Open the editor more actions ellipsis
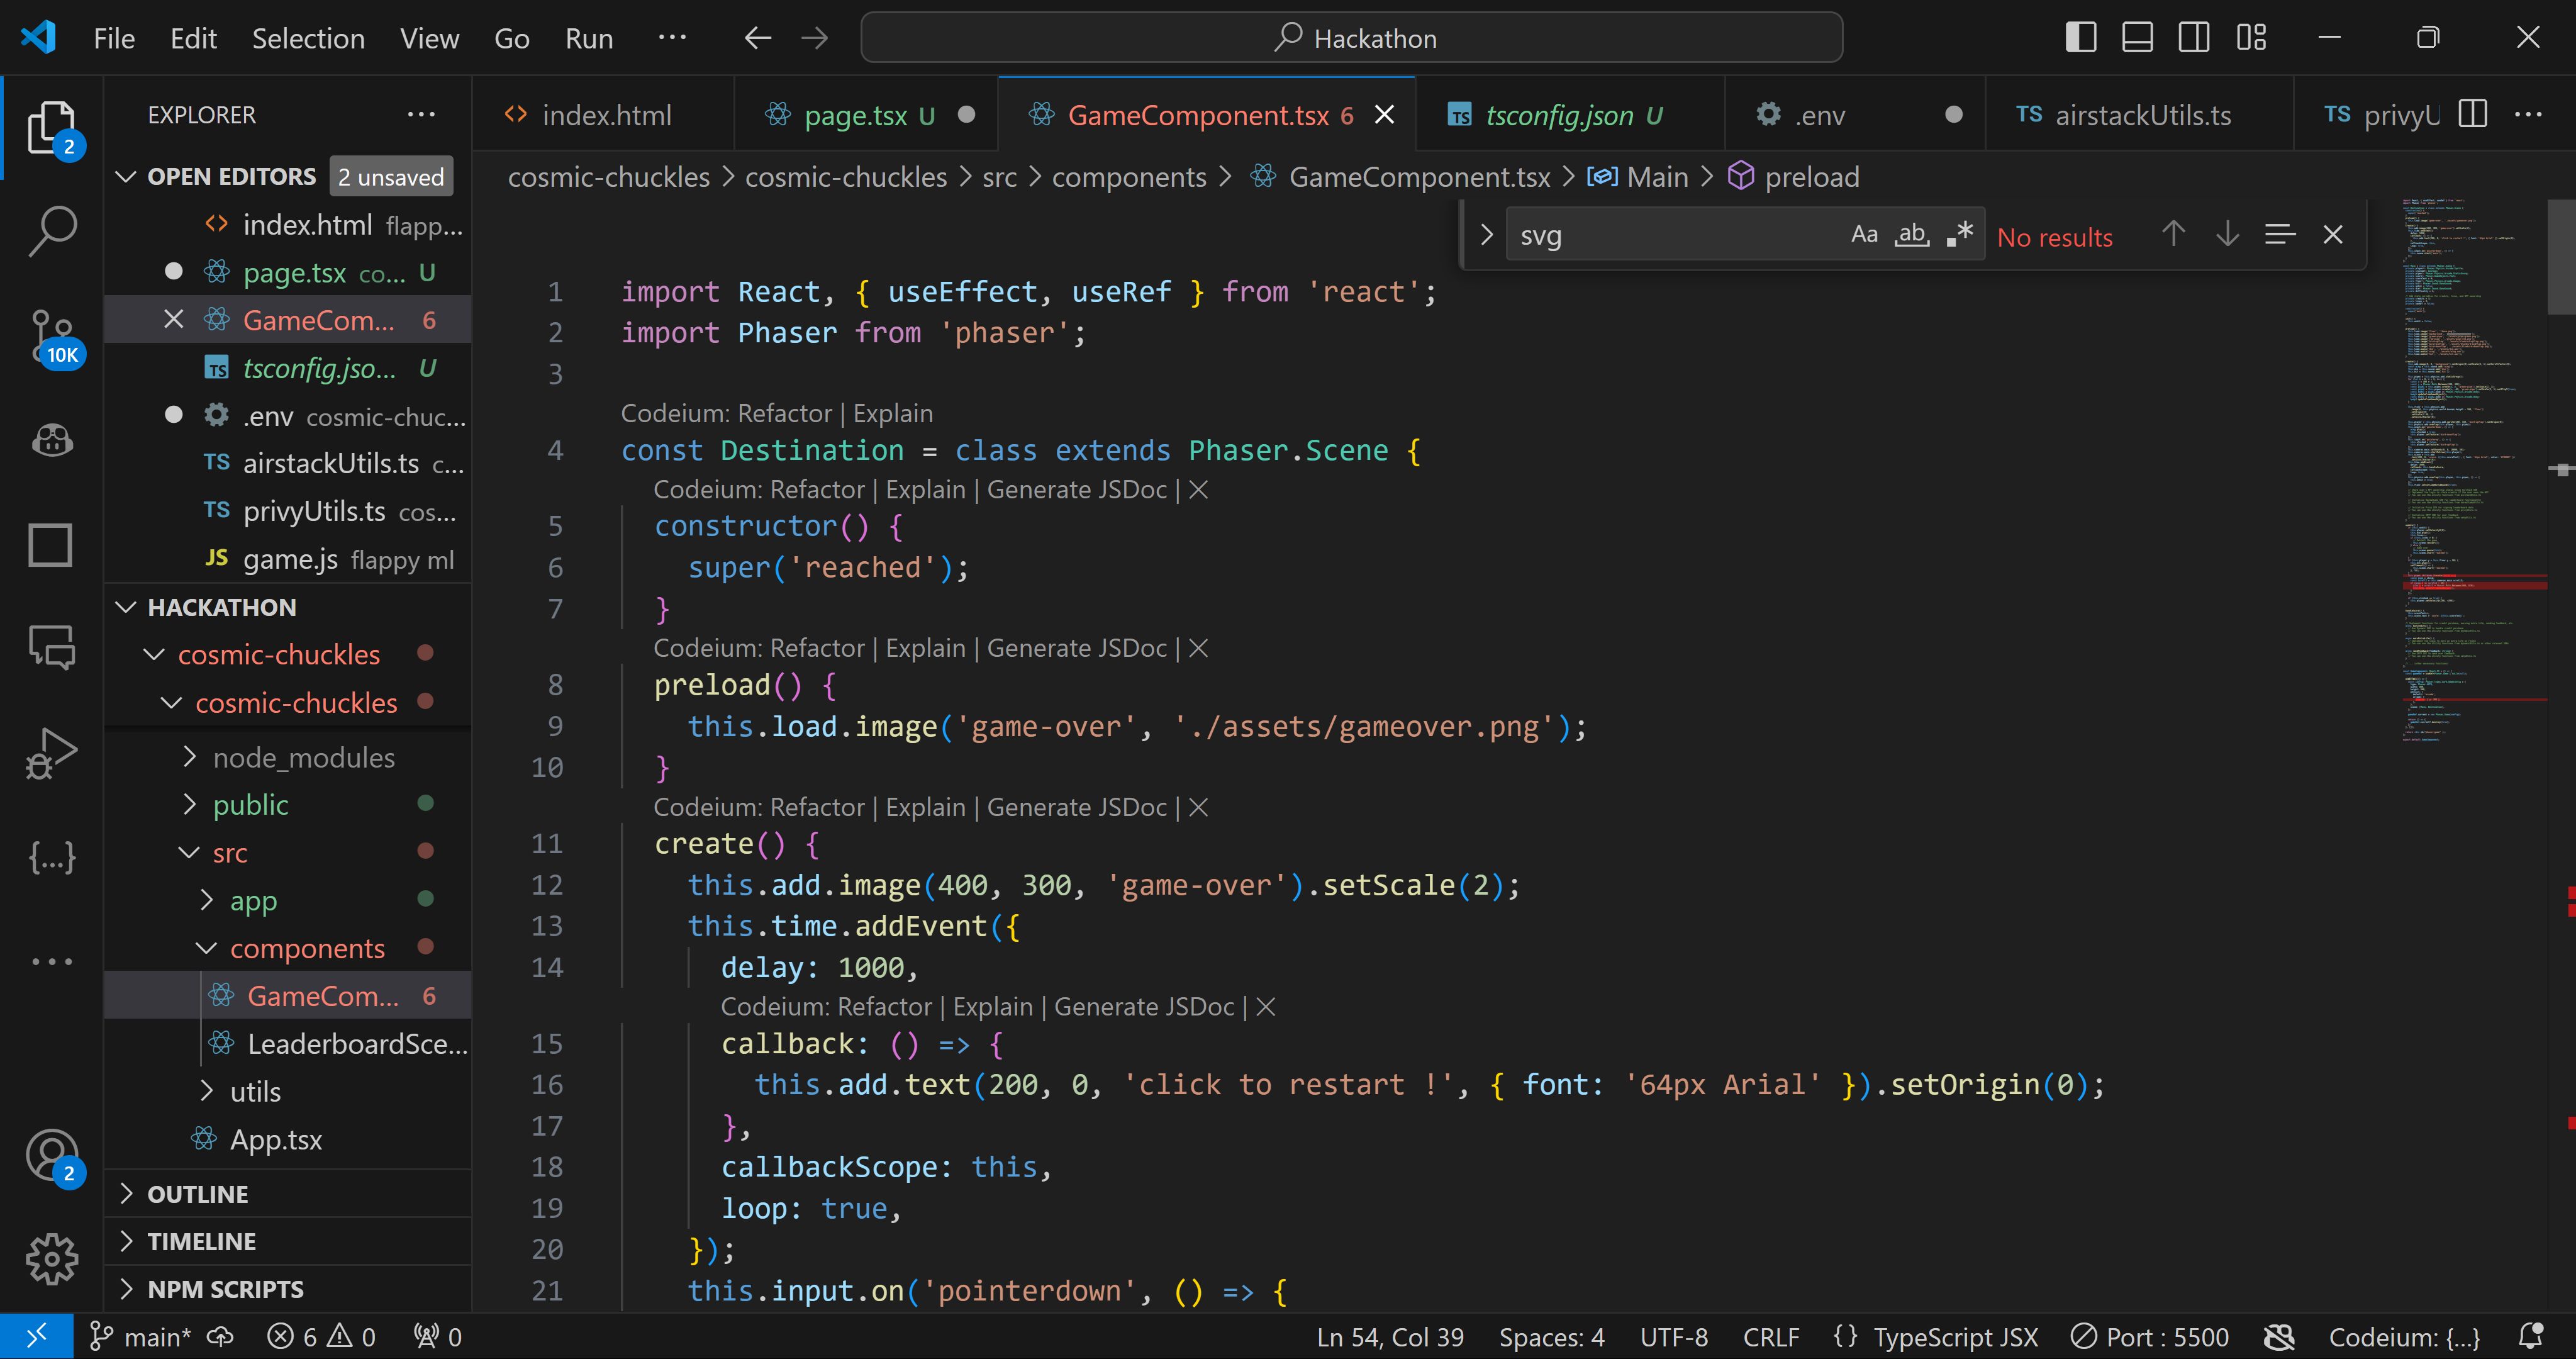Screen dimensions: 2576x1359 2528,114
